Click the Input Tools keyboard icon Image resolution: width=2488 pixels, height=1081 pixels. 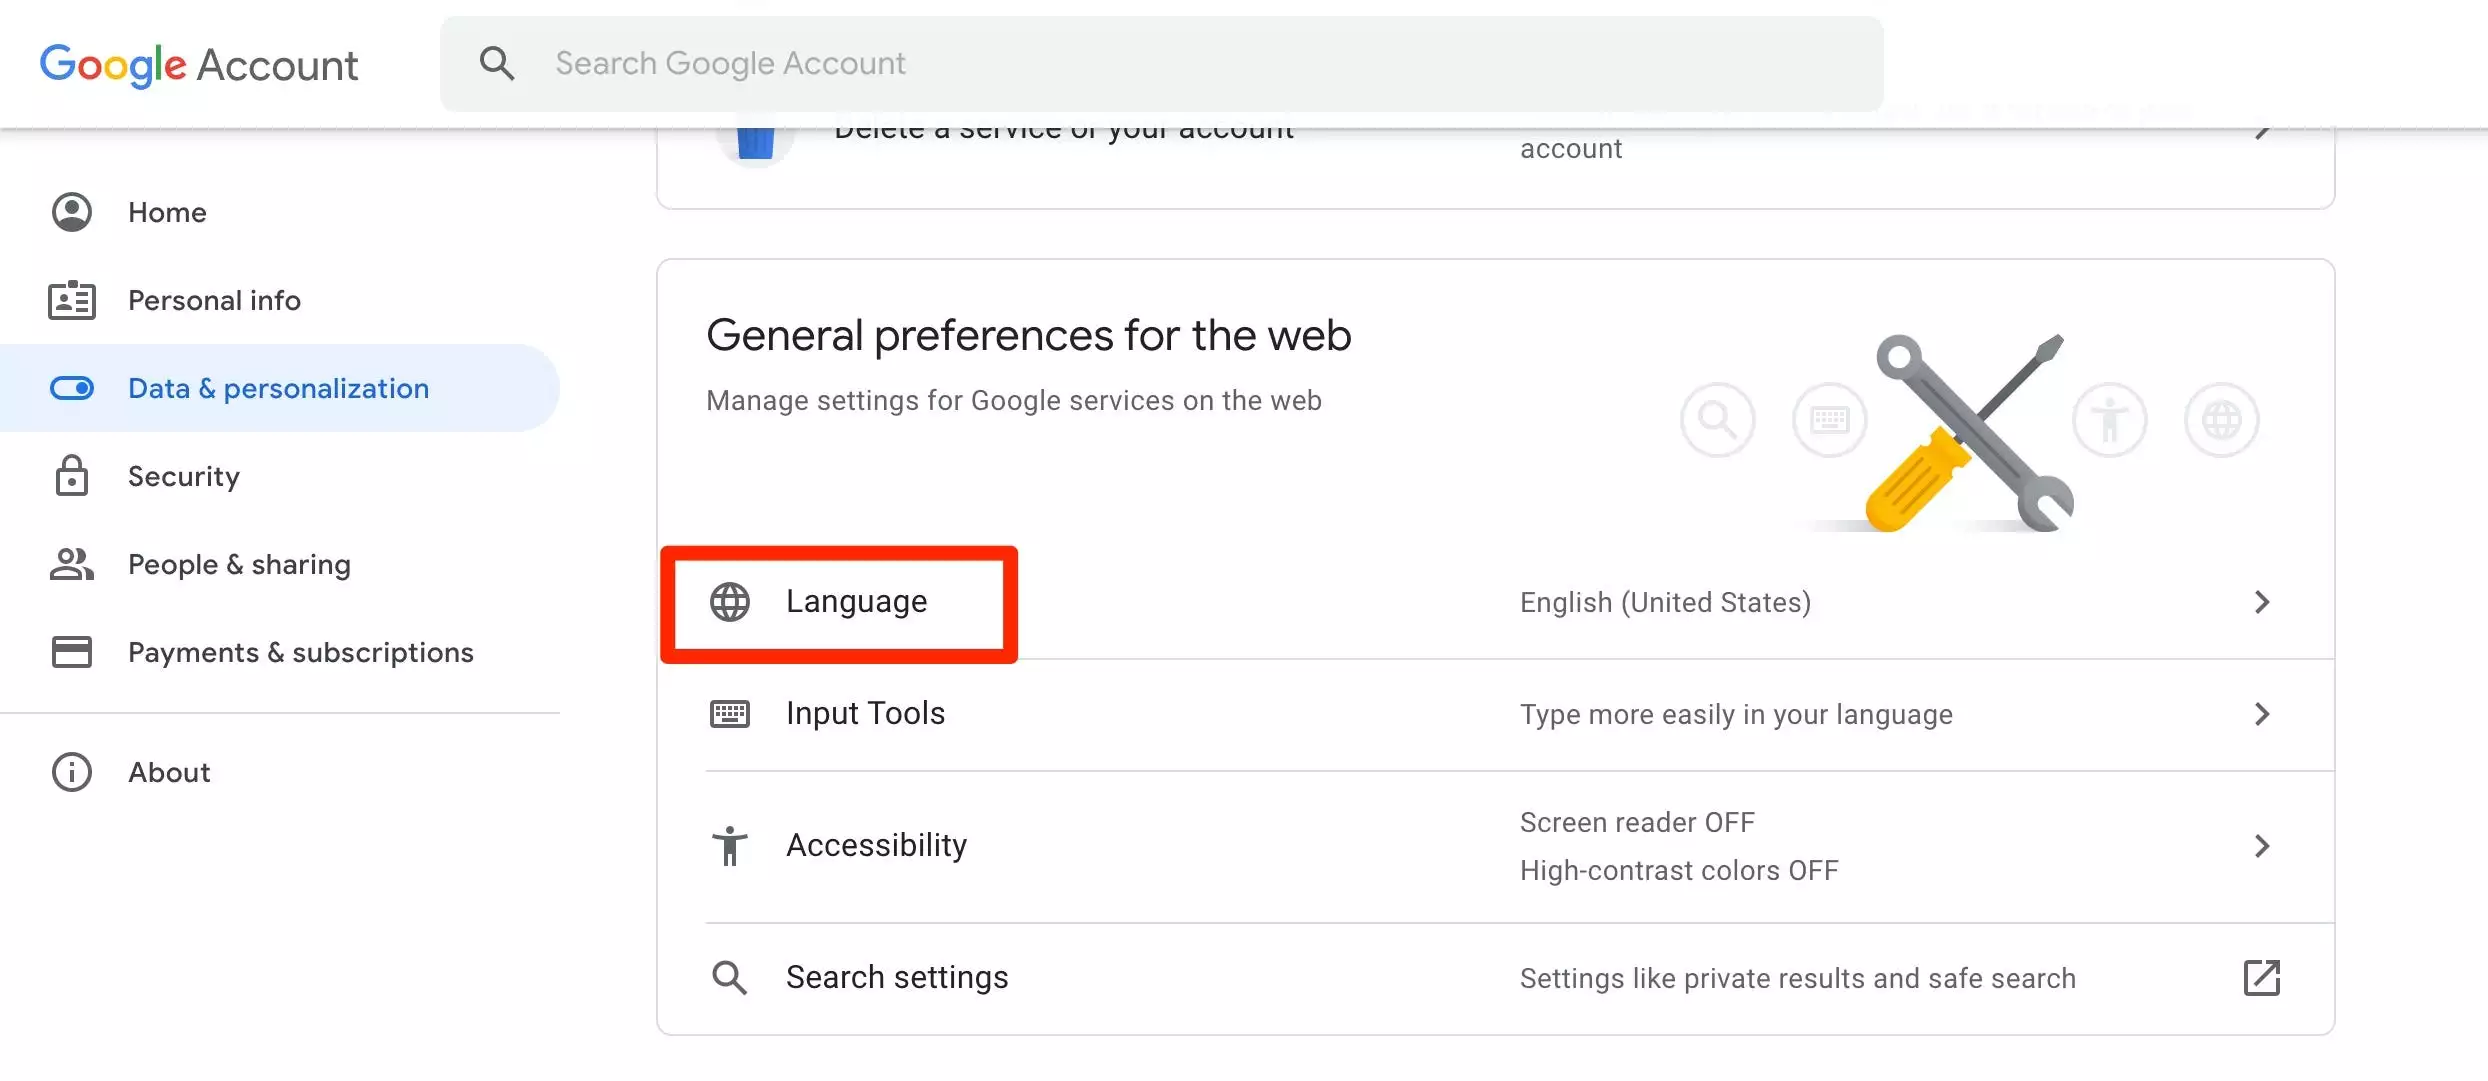730,714
